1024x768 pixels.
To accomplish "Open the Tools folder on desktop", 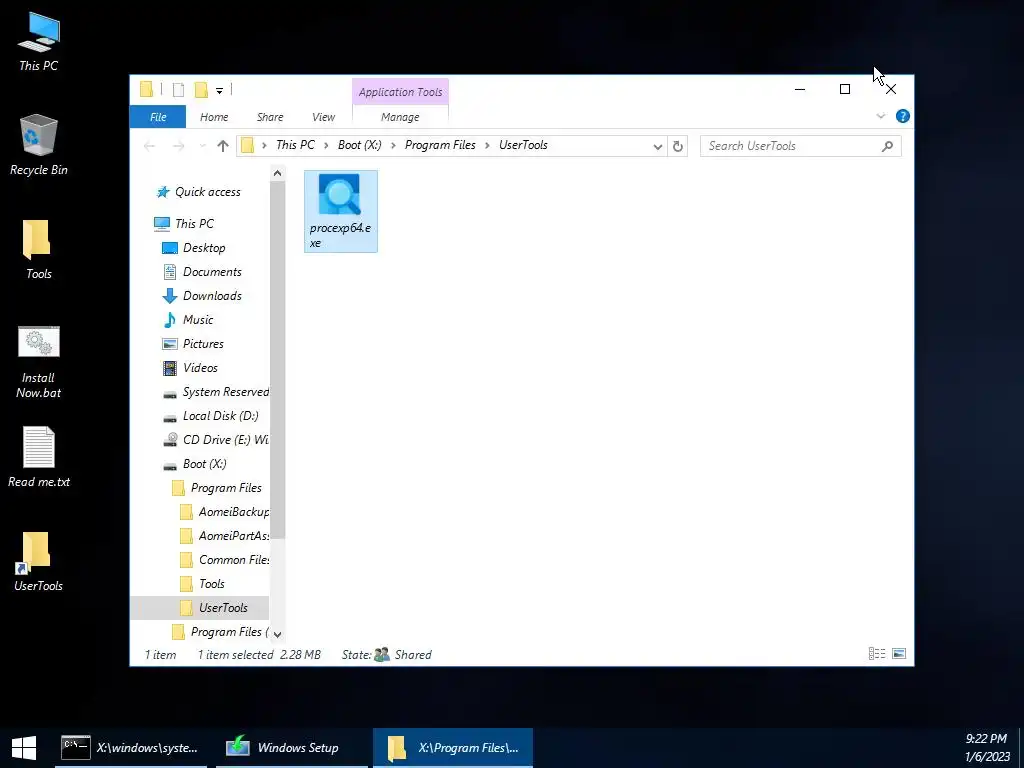I will [38, 250].
